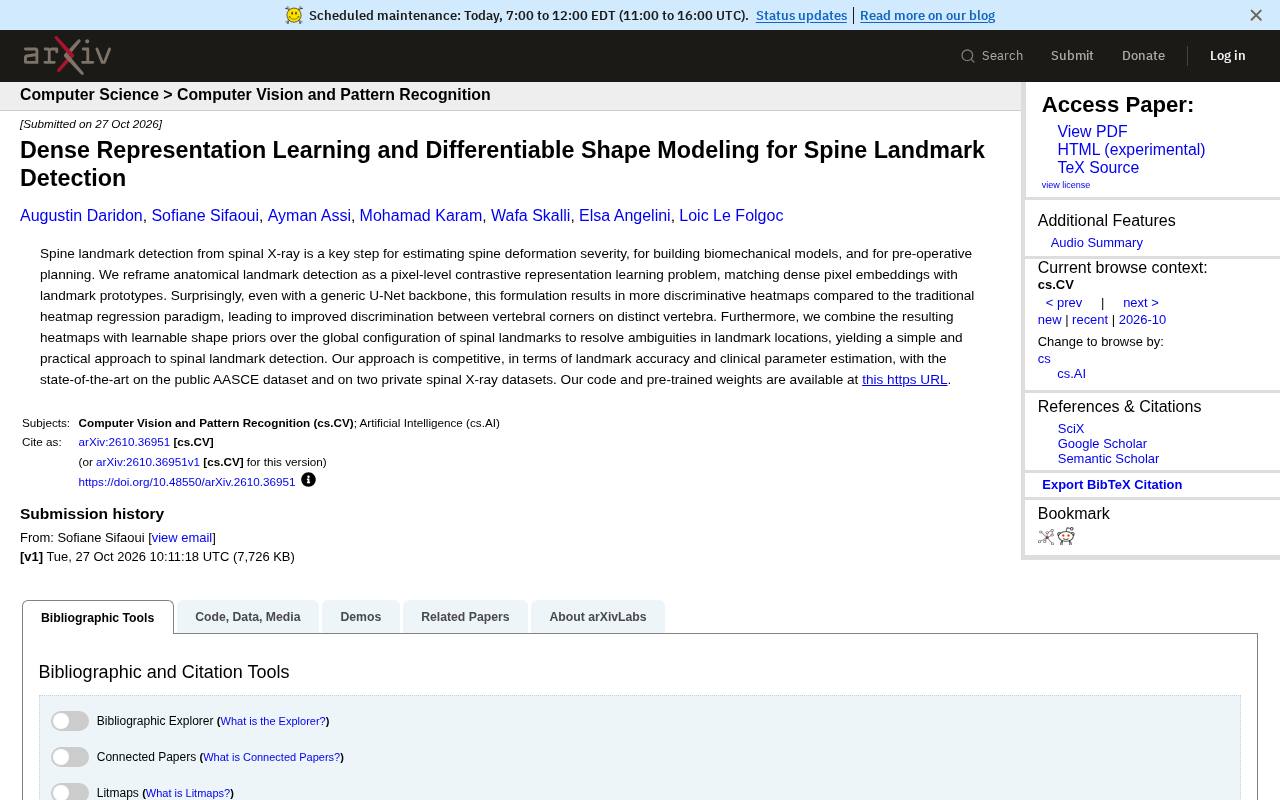1280x800 pixels.
Task: Switch to Code, Data, Media tab
Action: click(x=248, y=617)
